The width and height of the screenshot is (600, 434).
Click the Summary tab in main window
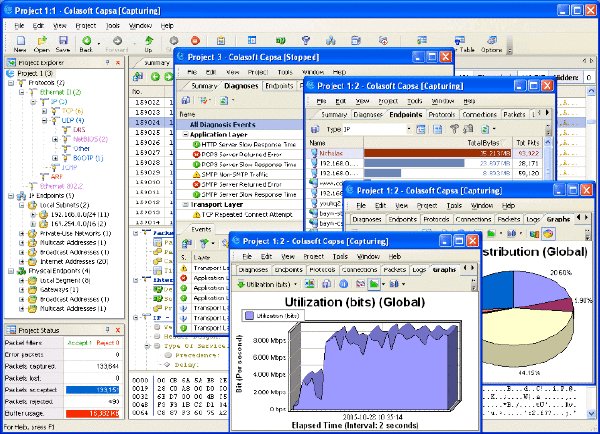[x=156, y=63]
